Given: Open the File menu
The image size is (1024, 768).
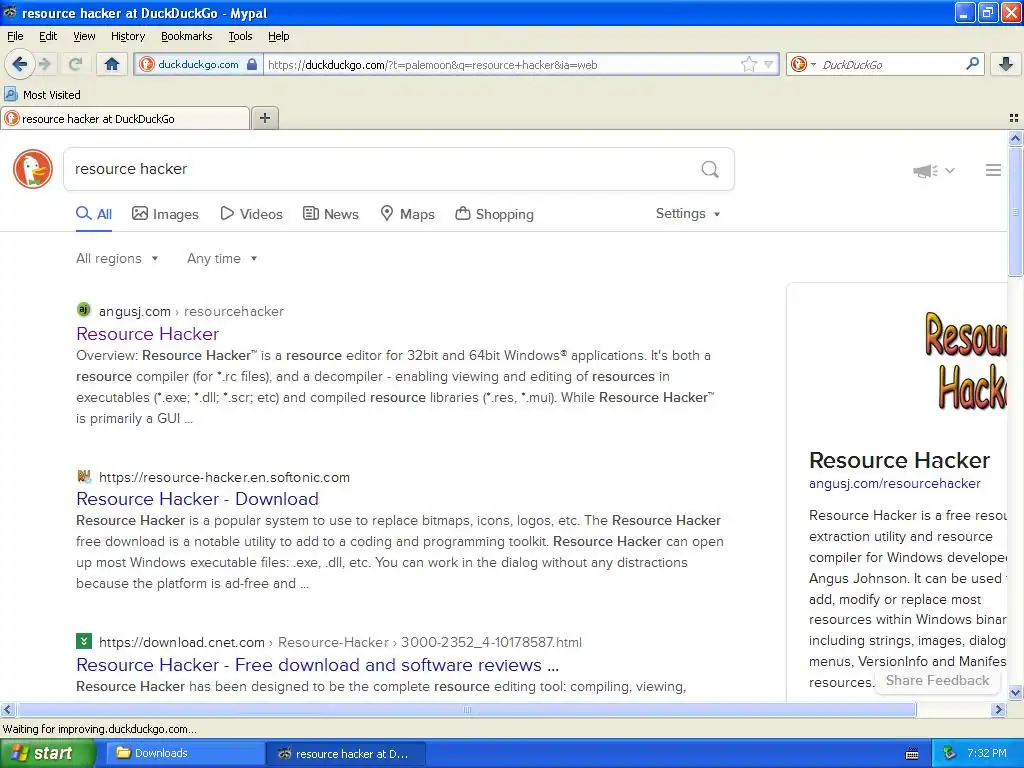Looking at the screenshot, I should point(15,36).
